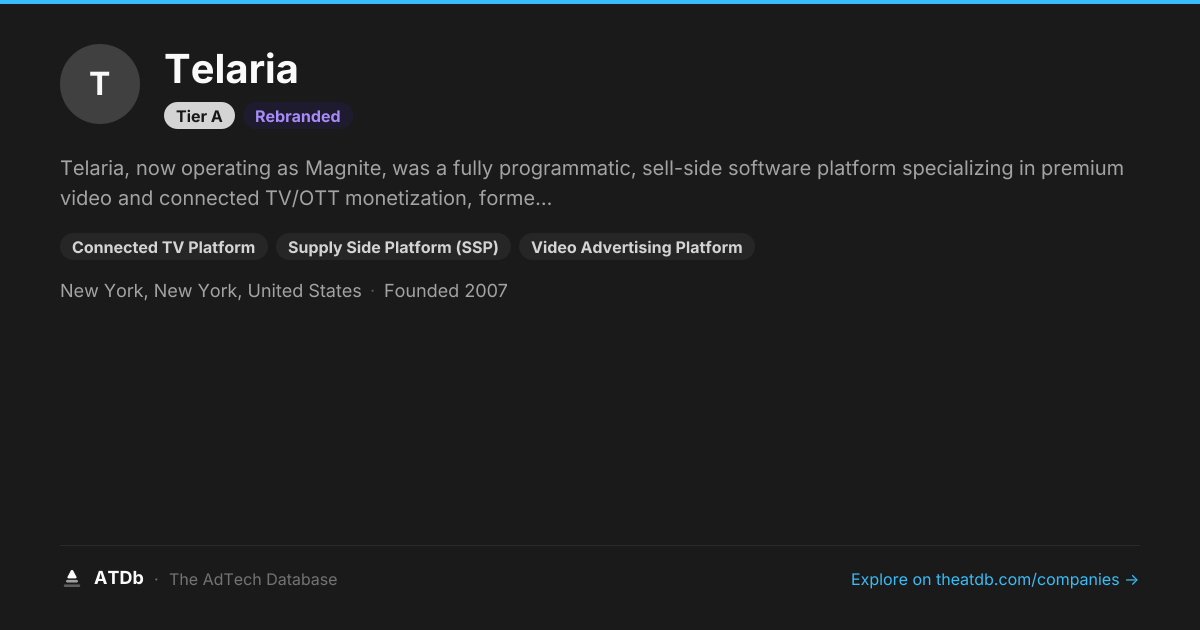The height and width of the screenshot is (630, 1200).
Task: Select the Rebranded badge
Action: tap(298, 116)
